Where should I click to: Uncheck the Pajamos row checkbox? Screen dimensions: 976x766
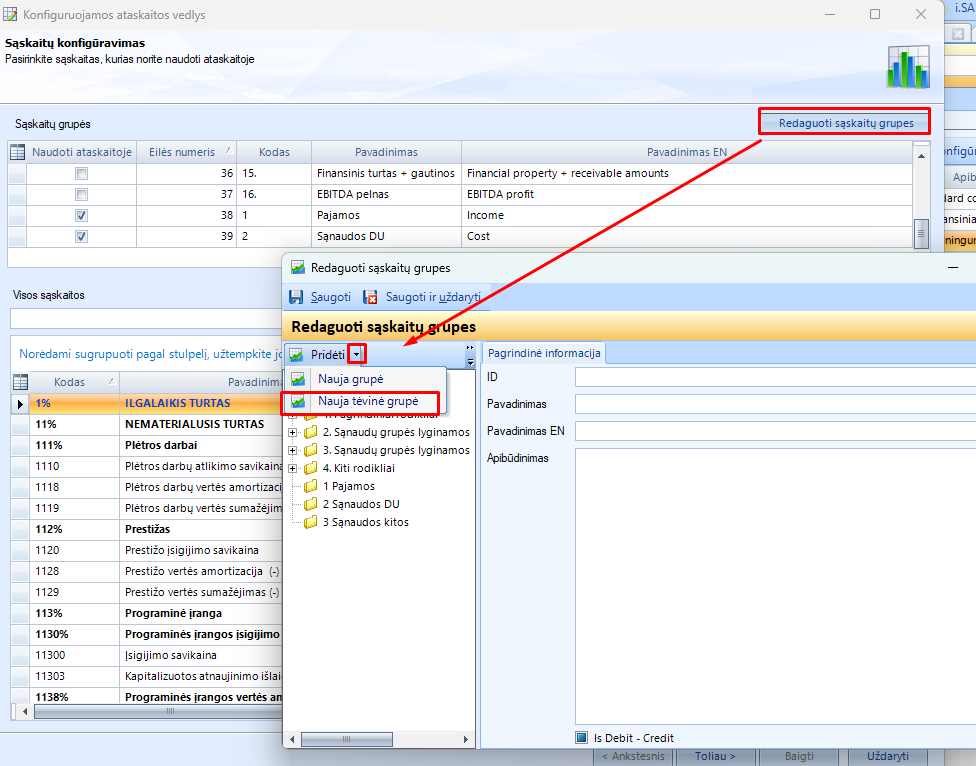click(x=82, y=215)
